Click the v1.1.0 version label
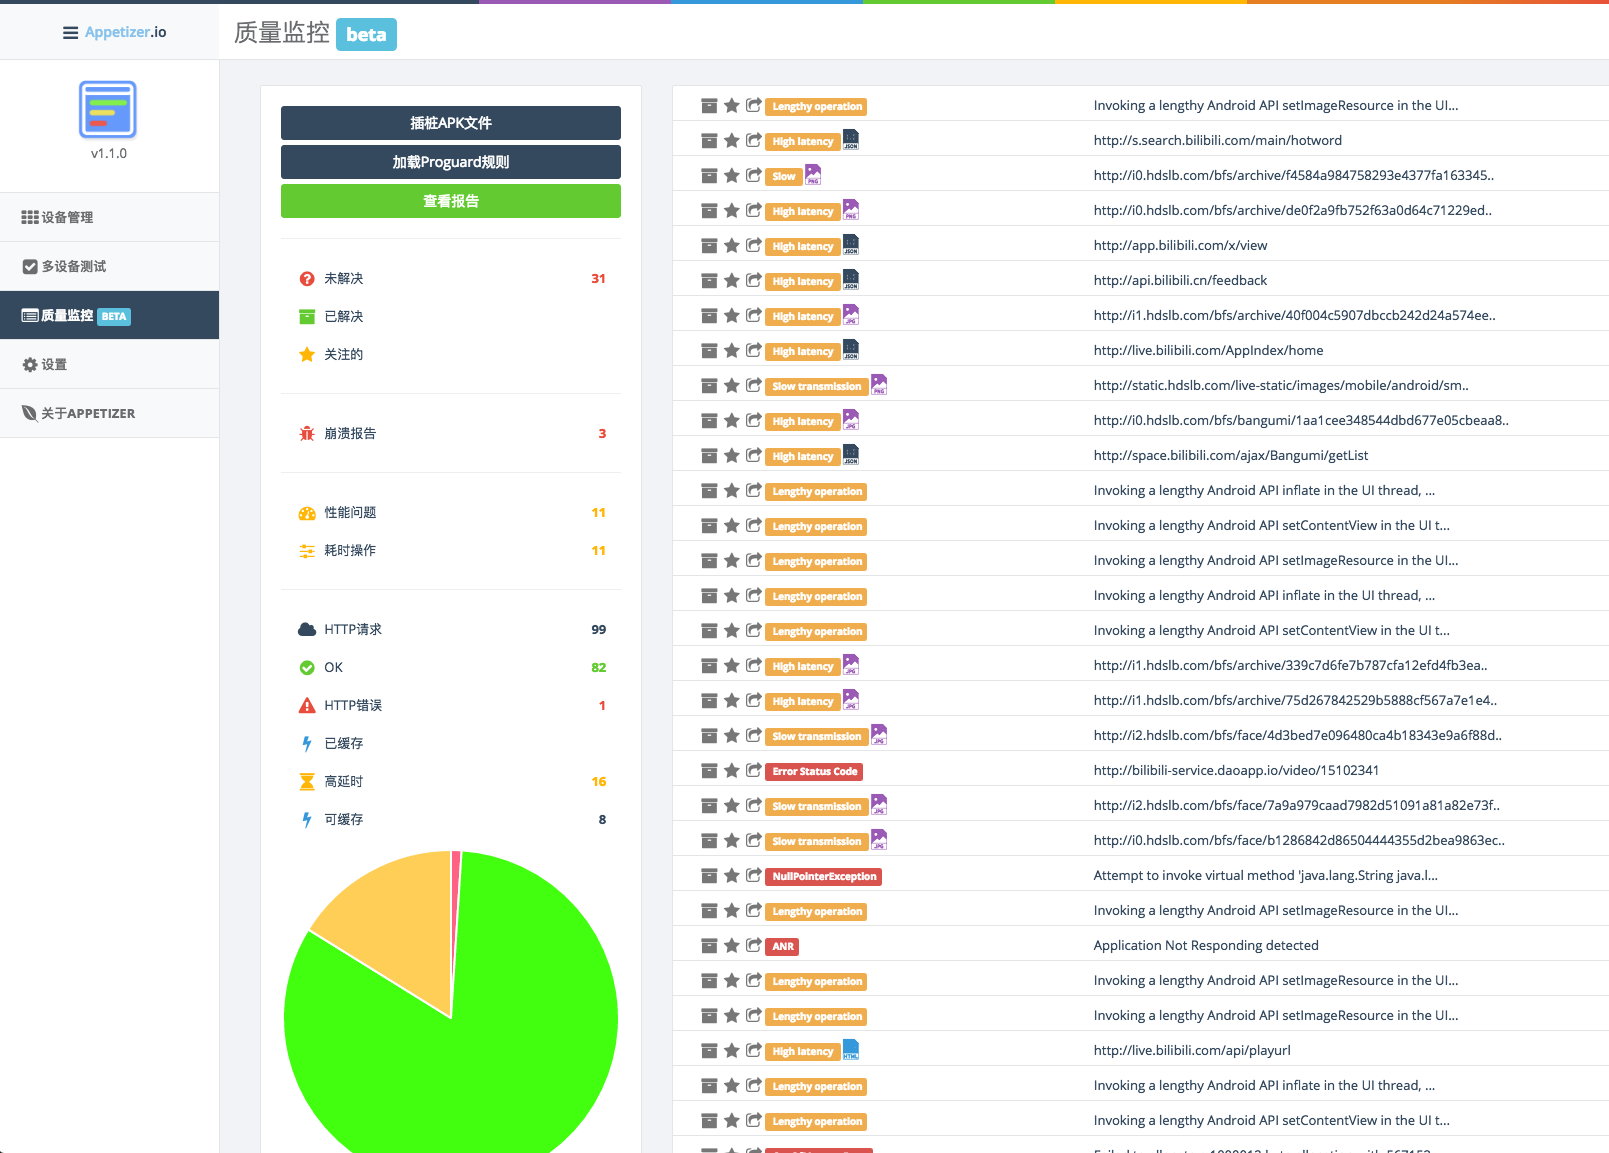The width and height of the screenshot is (1609, 1153). (x=109, y=153)
